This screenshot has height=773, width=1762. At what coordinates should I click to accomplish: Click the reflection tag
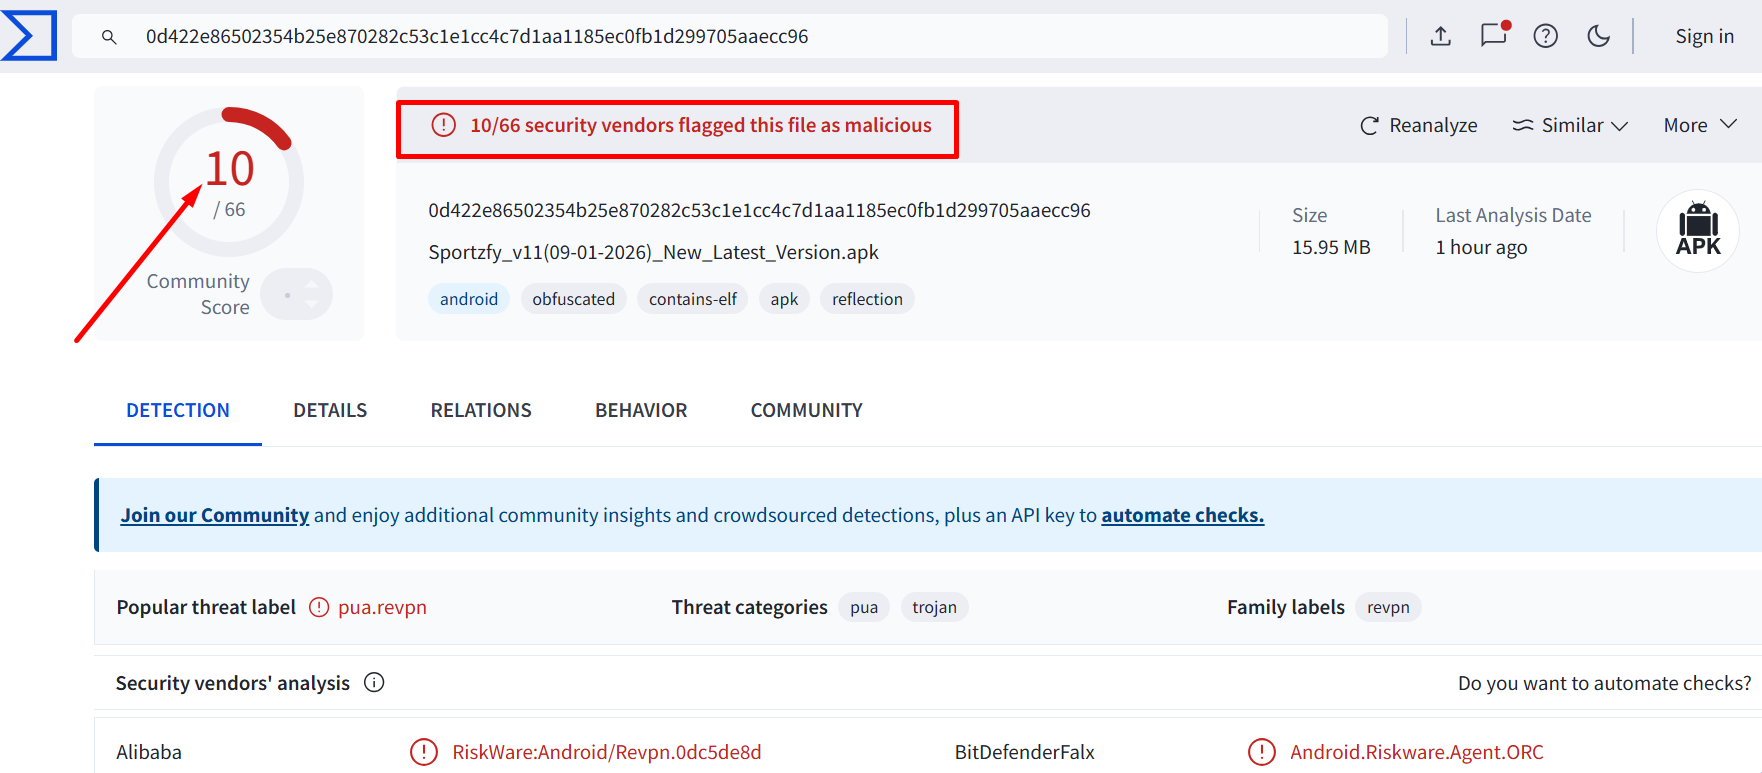pyautogui.click(x=867, y=299)
